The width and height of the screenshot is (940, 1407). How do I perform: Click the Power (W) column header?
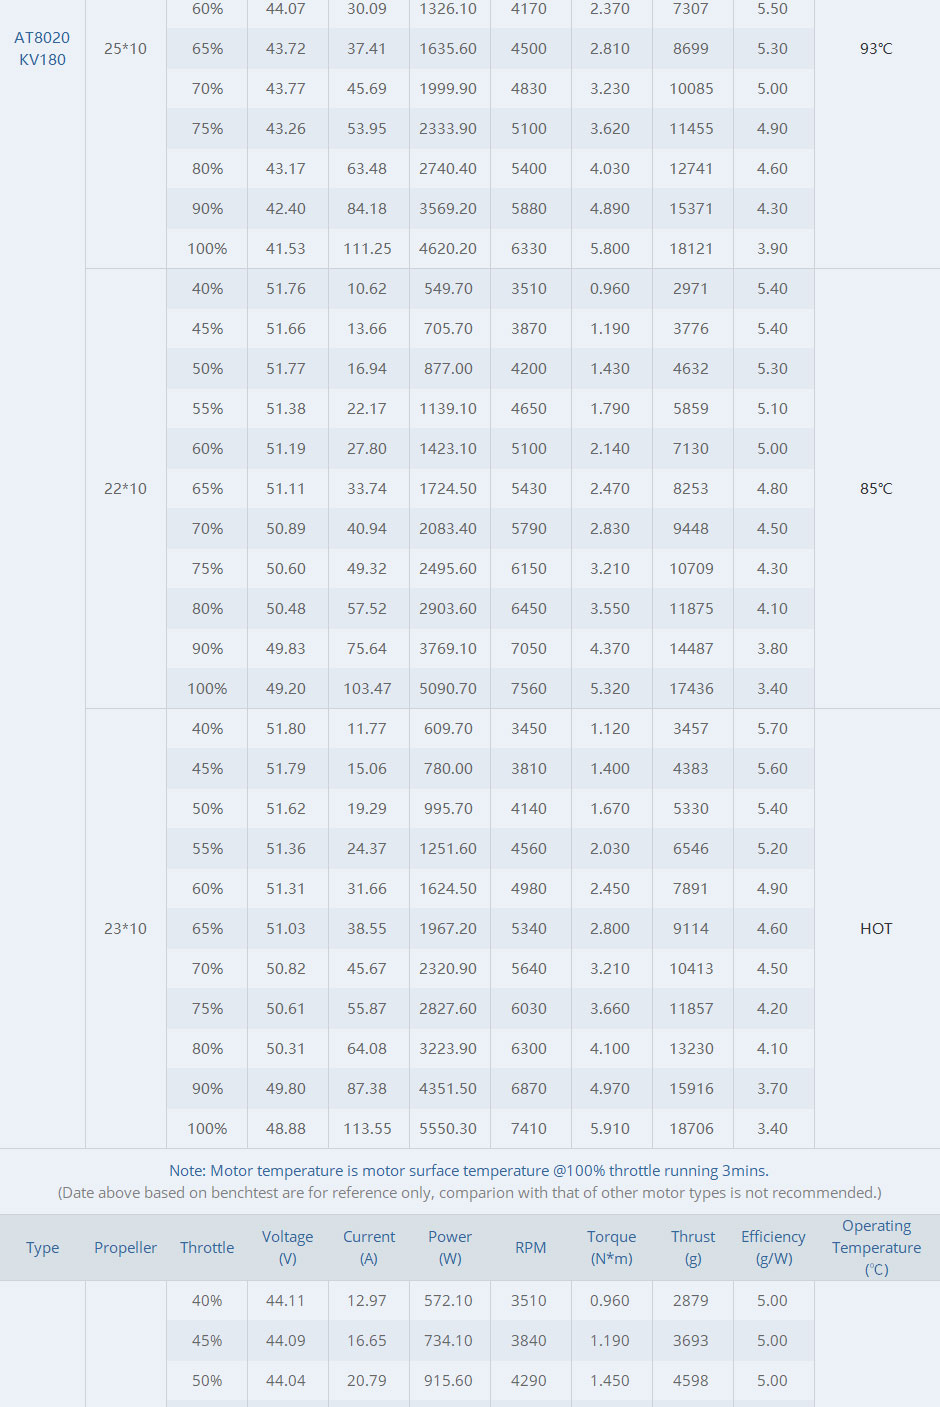(x=450, y=1247)
